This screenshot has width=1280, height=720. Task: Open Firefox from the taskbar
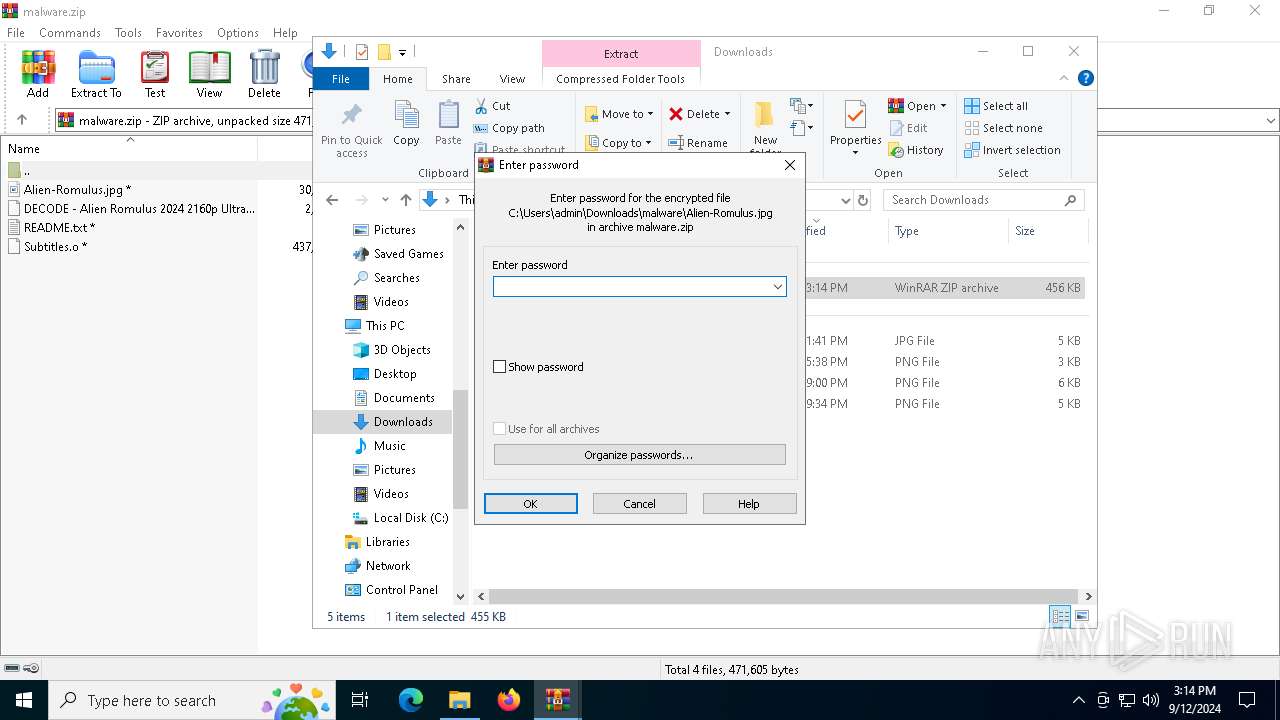509,700
